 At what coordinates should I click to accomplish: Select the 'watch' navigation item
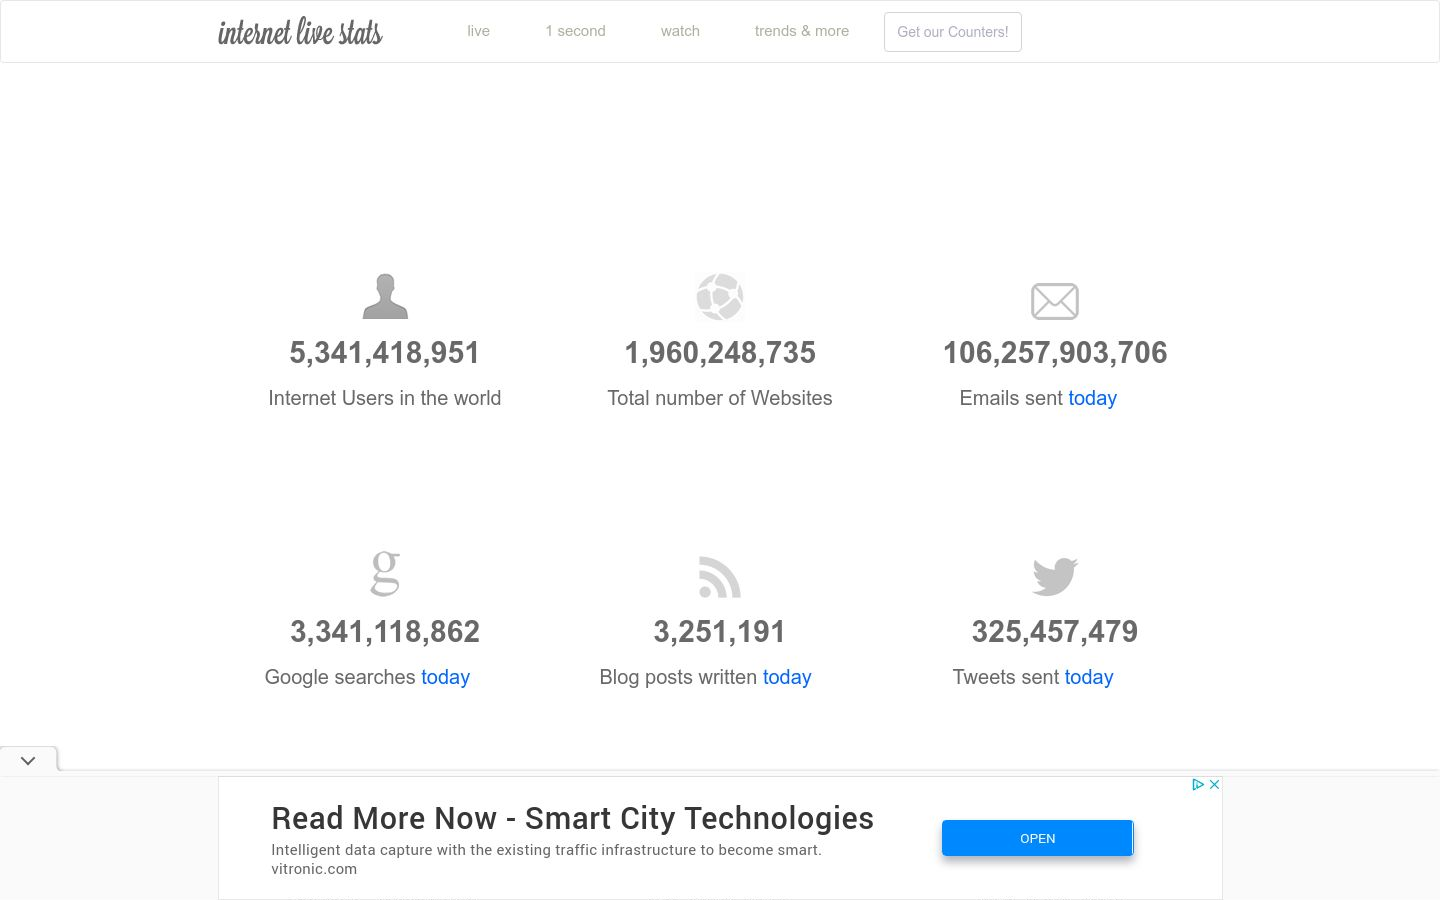(x=680, y=31)
